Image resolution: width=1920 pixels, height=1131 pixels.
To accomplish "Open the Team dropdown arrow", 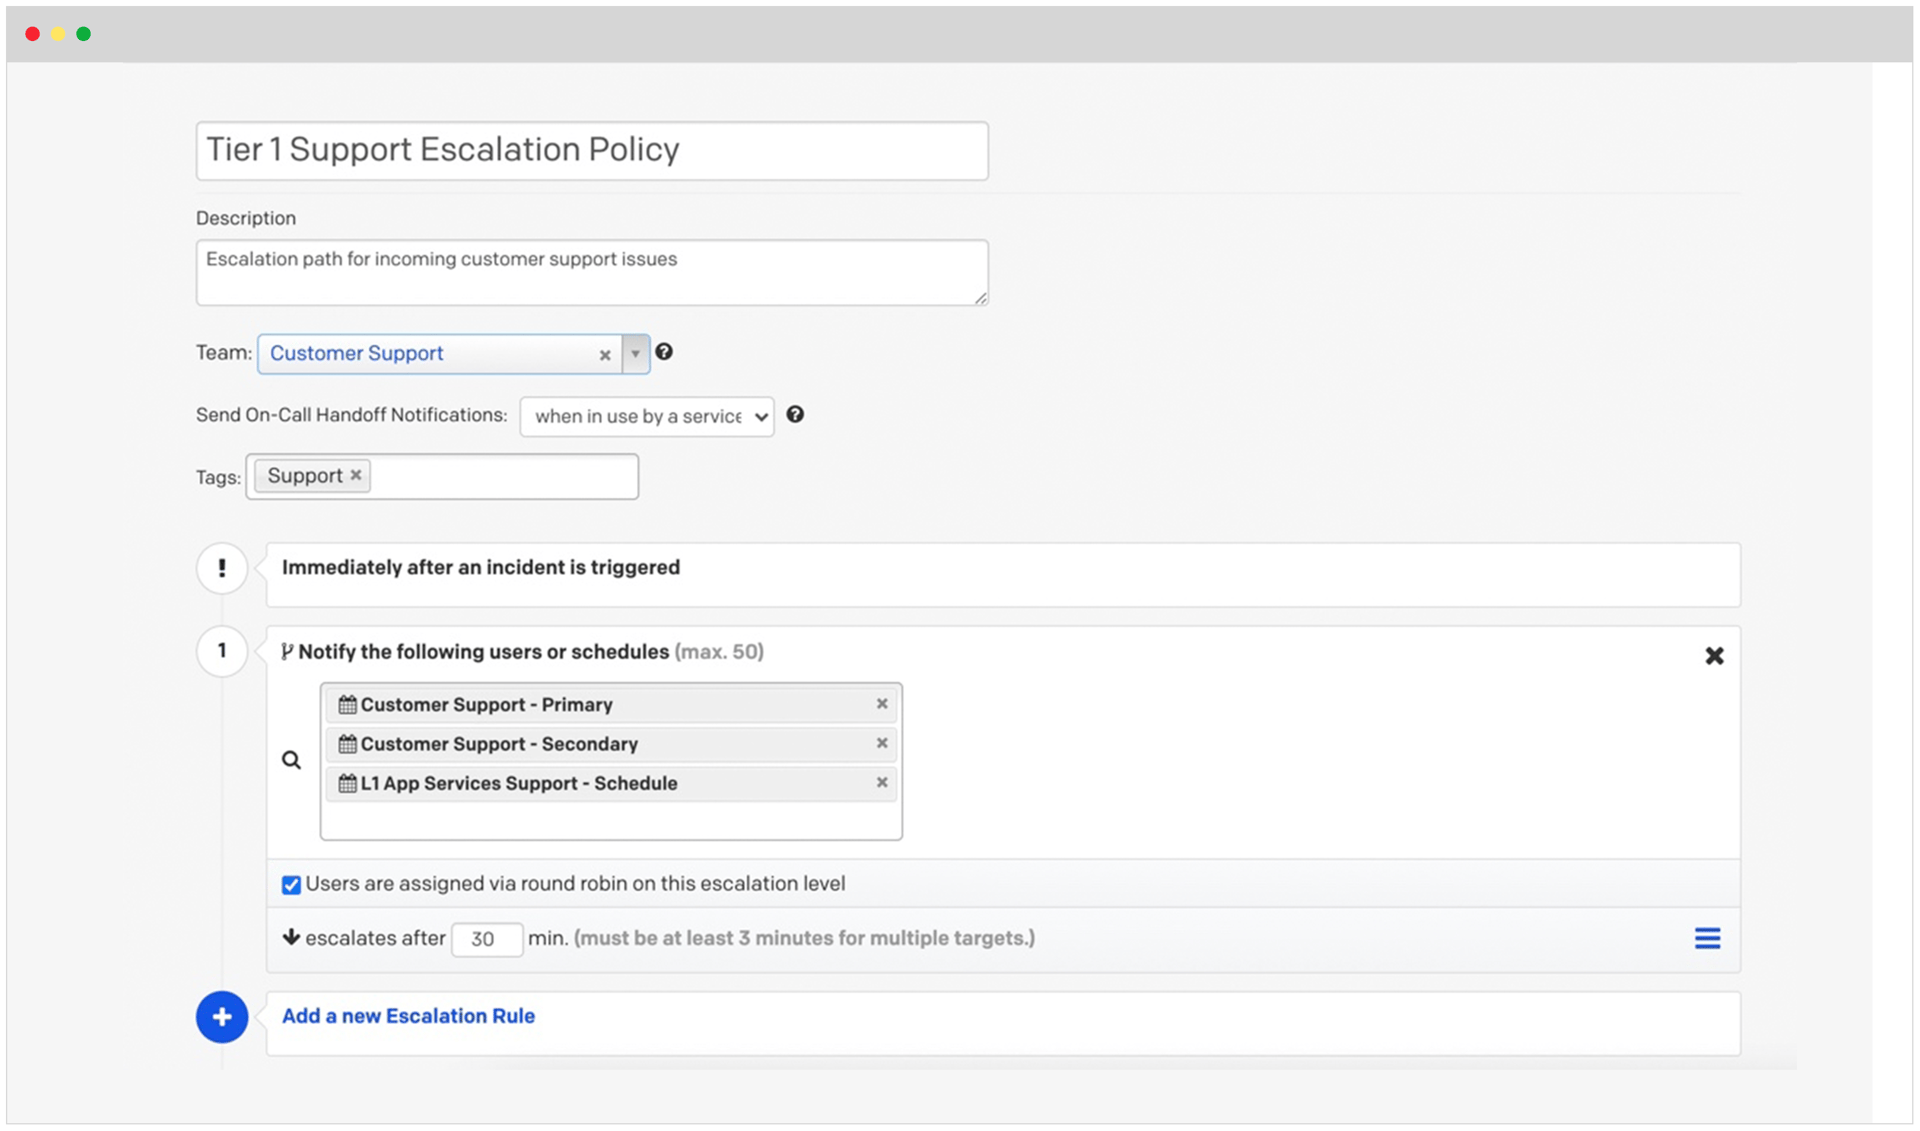I will (635, 354).
